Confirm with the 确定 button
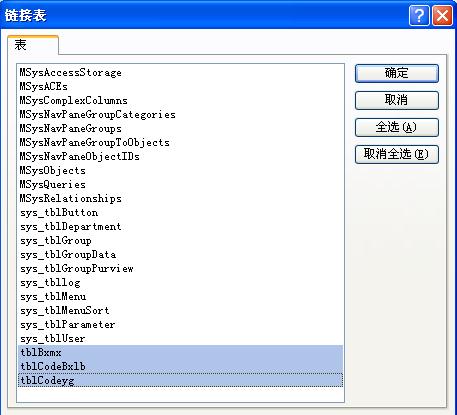Image resolution: width=457 pixels, height=415 pixels. 397,73
